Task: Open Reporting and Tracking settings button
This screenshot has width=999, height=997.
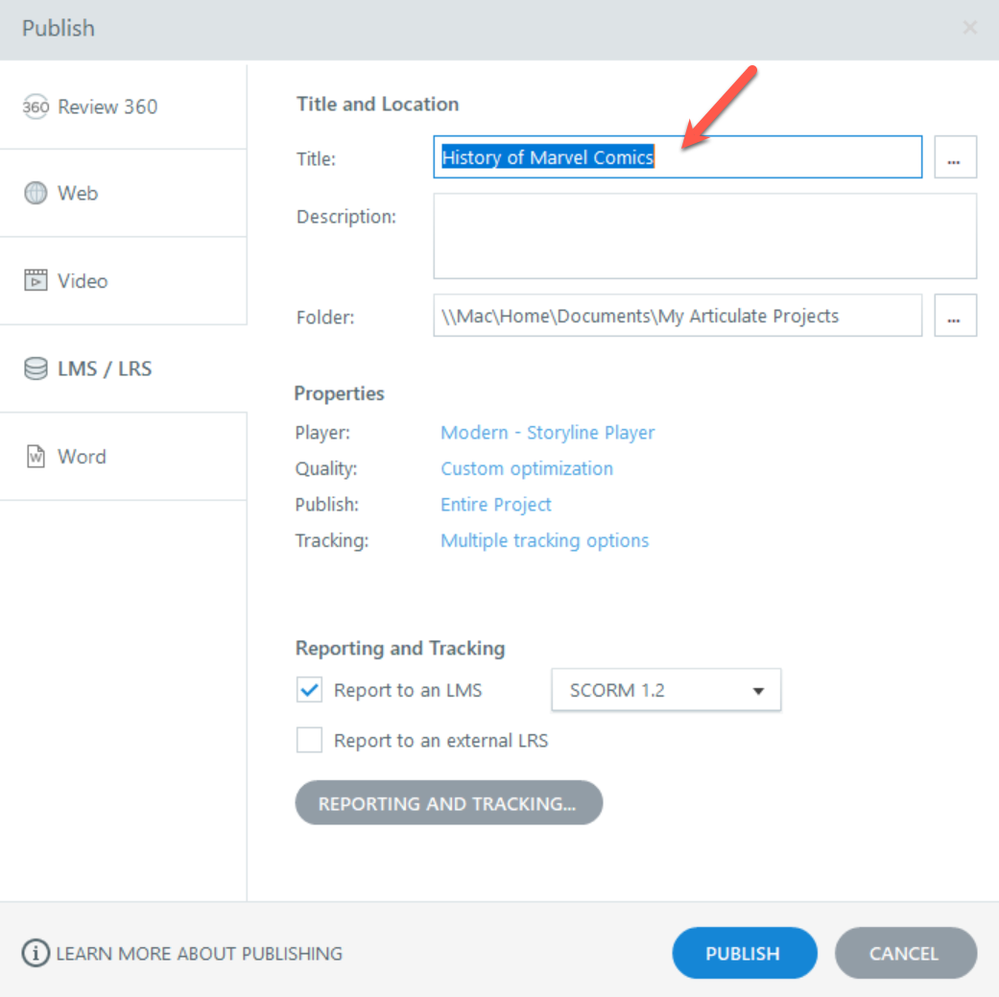Action: [x=448, y=803]
